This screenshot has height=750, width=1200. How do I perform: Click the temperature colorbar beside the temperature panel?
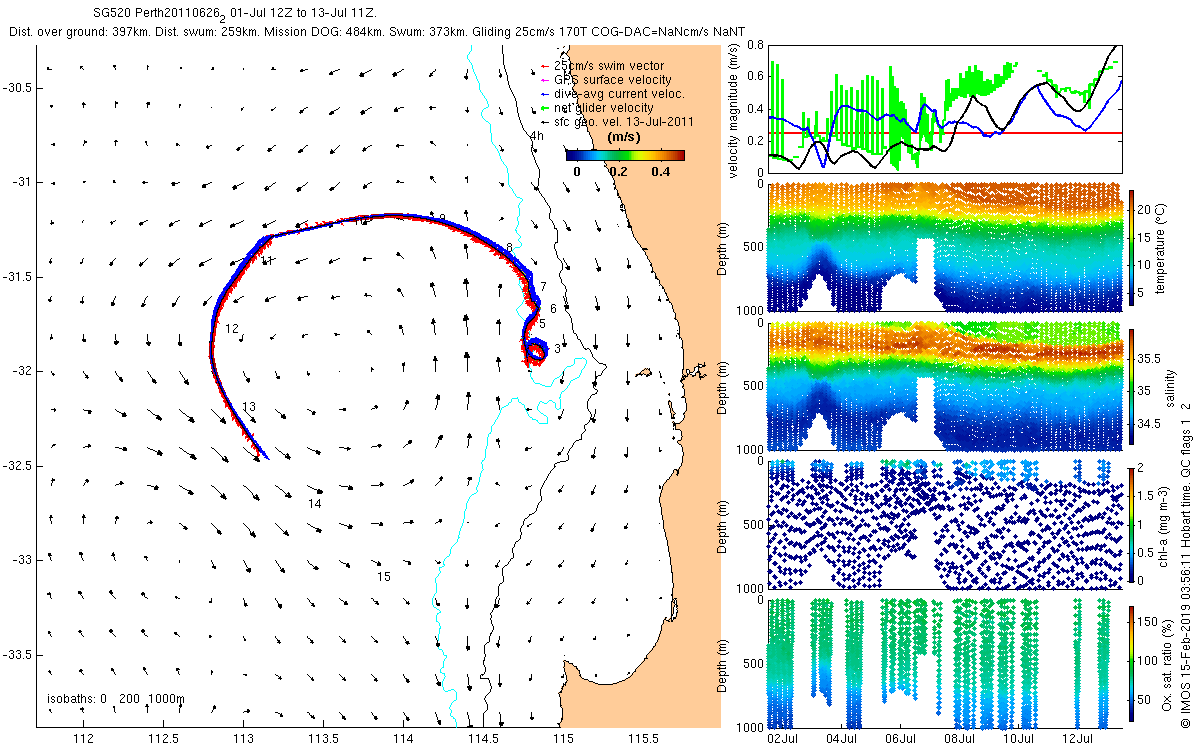coord(1132,248)
